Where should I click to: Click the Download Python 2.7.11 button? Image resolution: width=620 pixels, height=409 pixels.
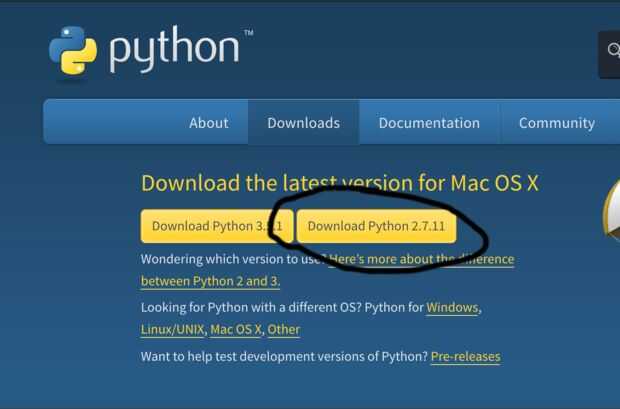[376, 226]
